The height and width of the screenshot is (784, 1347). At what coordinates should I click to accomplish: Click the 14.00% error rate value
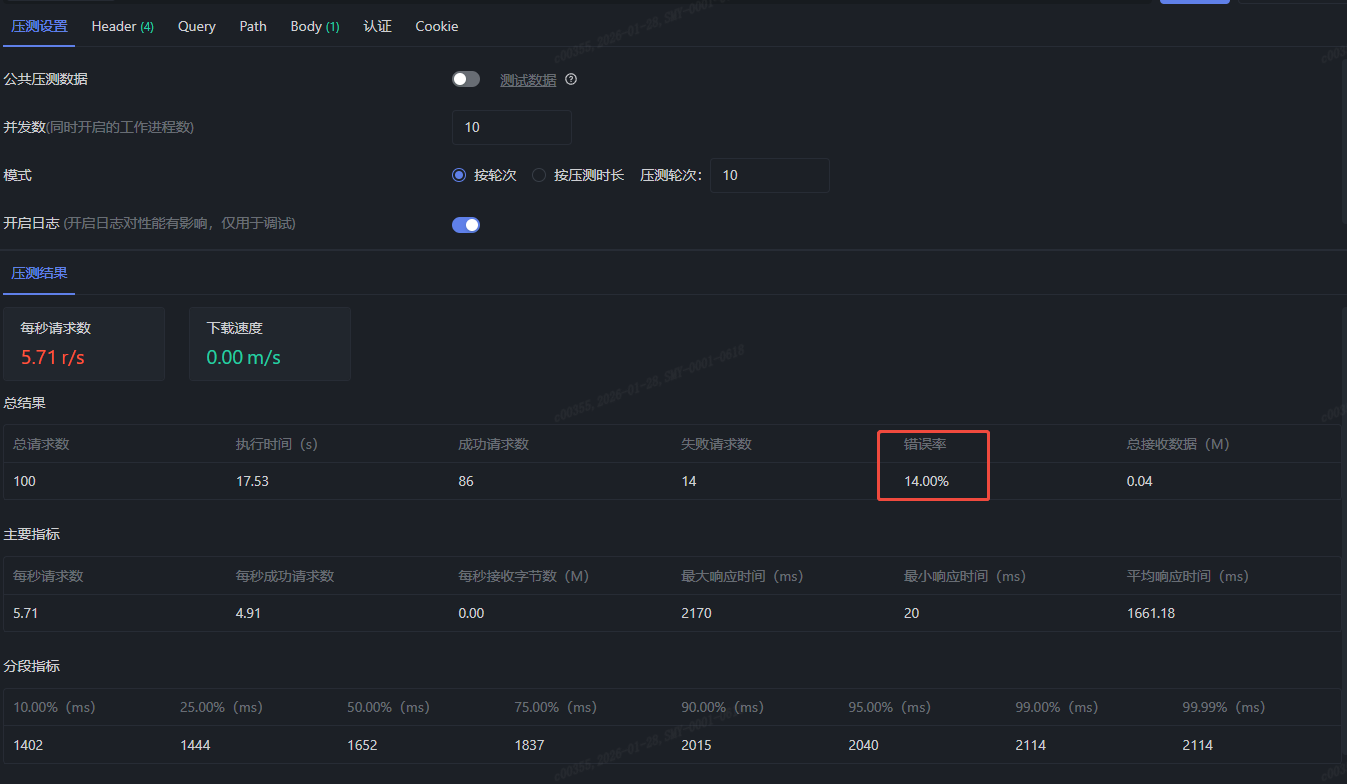tap(926, 481)
